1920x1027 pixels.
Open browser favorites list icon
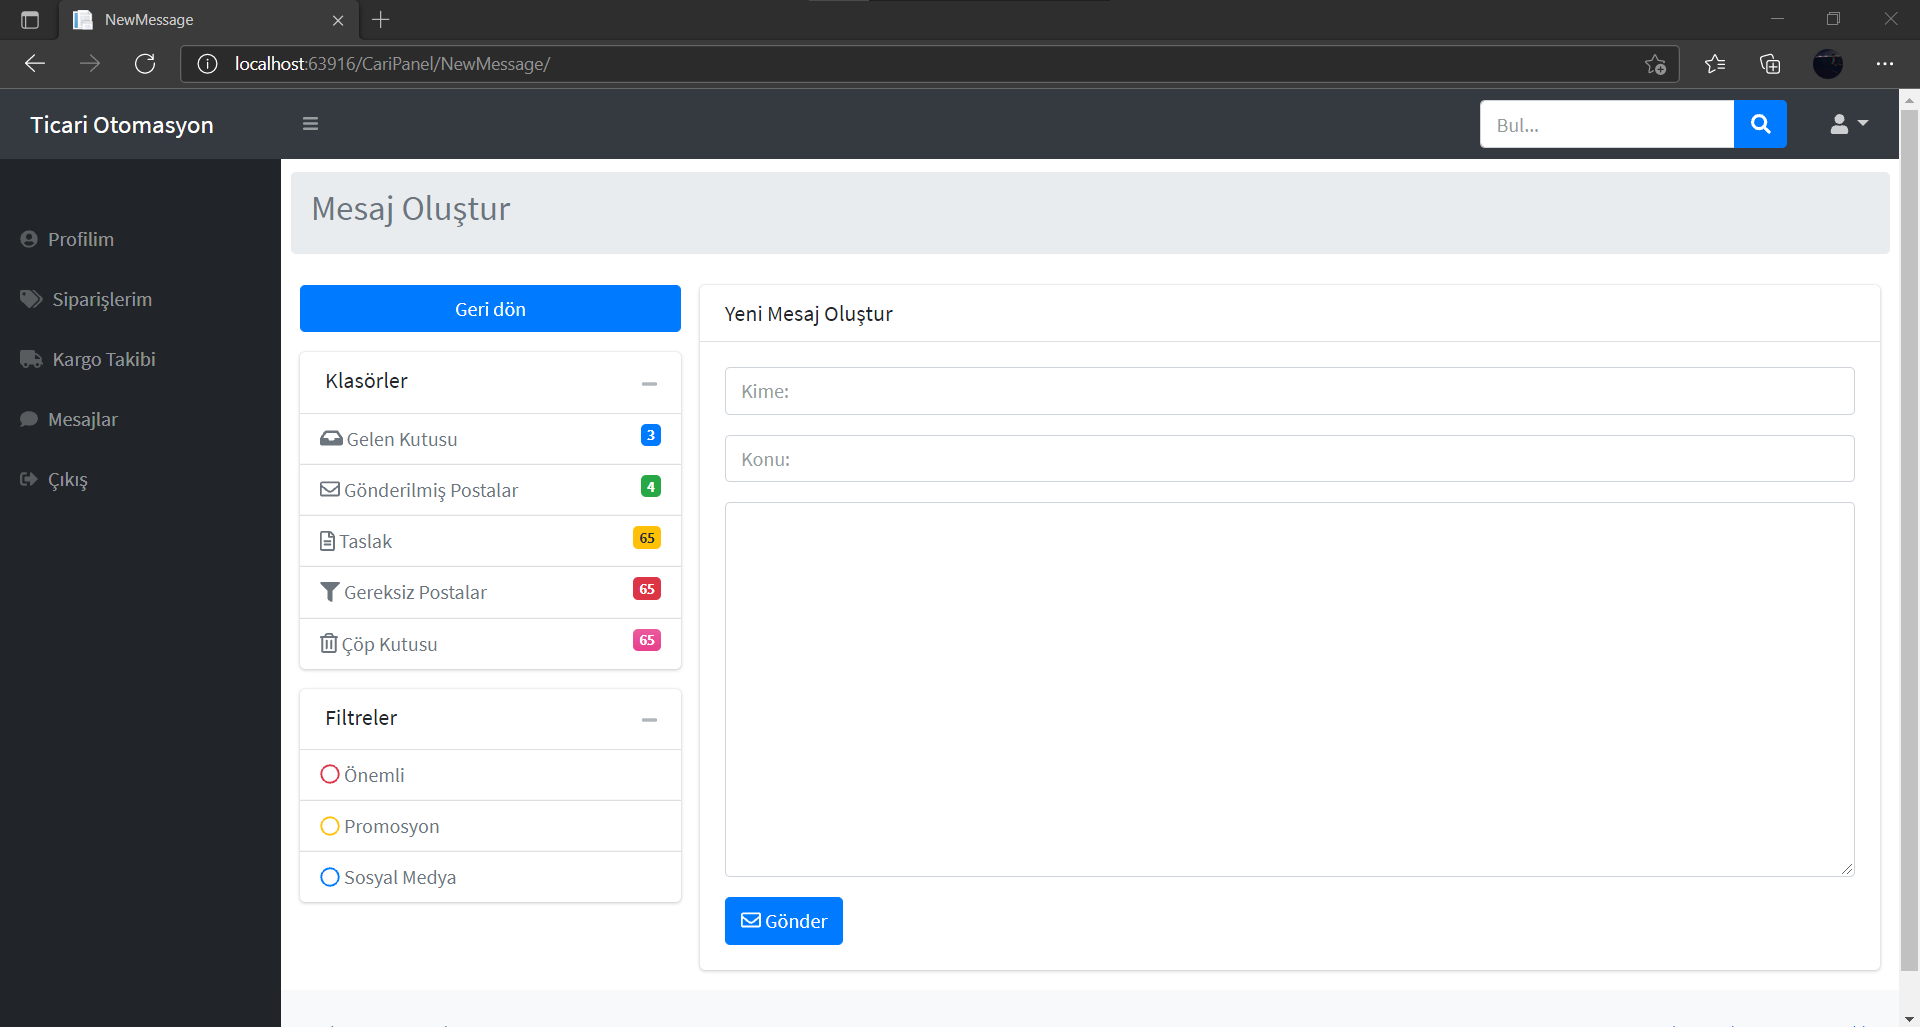pyautogui.click(x=1715, y=64)
